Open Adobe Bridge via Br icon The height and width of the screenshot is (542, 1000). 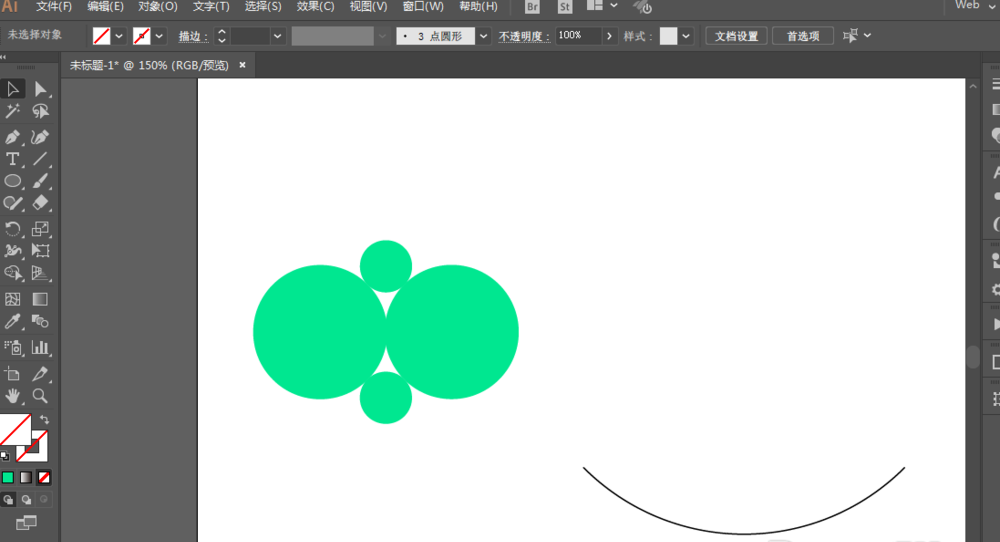[532, 7]
